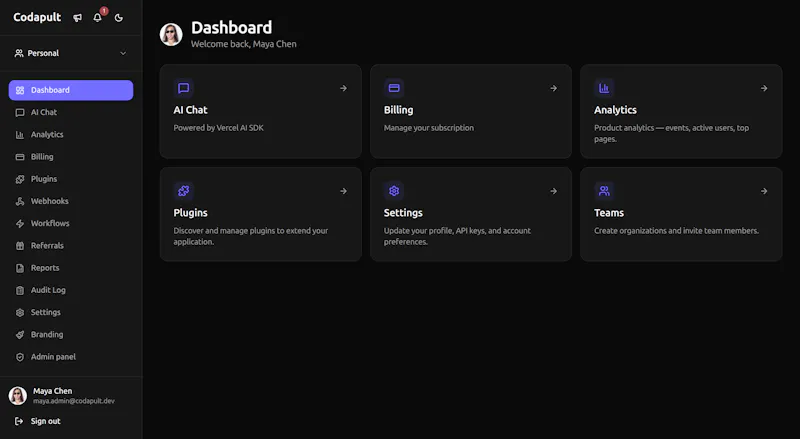800x439 pixels.
Task: Click the AI Chat card chat icon
Action: (x=184, y=88)
